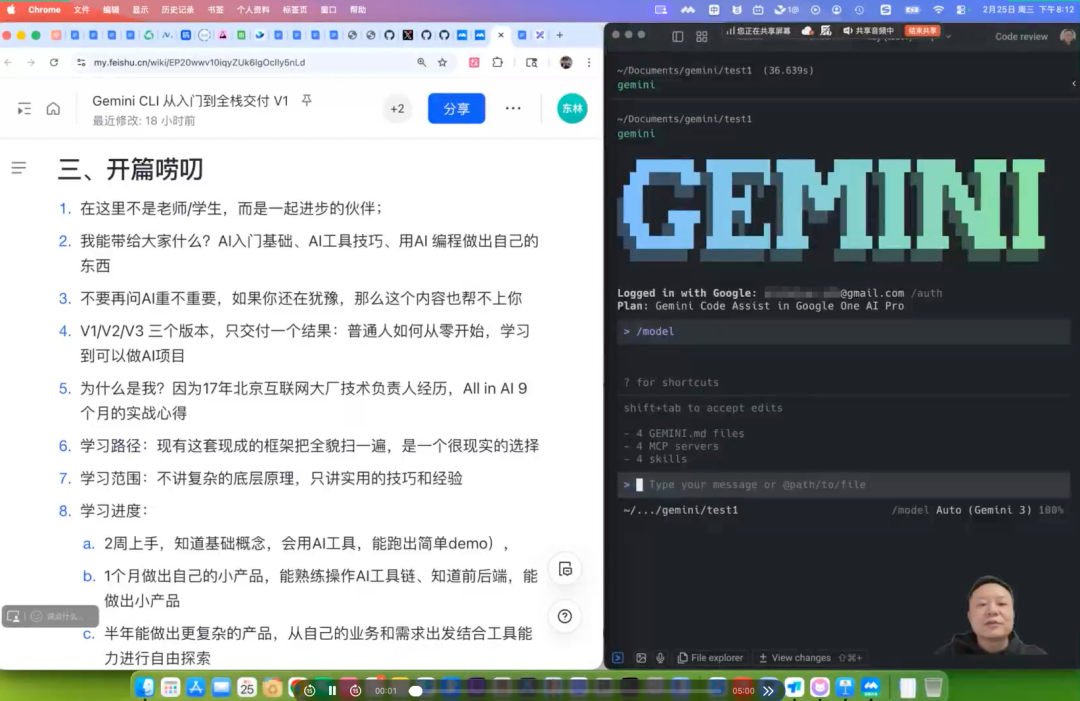Click the blue 分享 button
The image size is (1080, 701).
tap(456, 109)
